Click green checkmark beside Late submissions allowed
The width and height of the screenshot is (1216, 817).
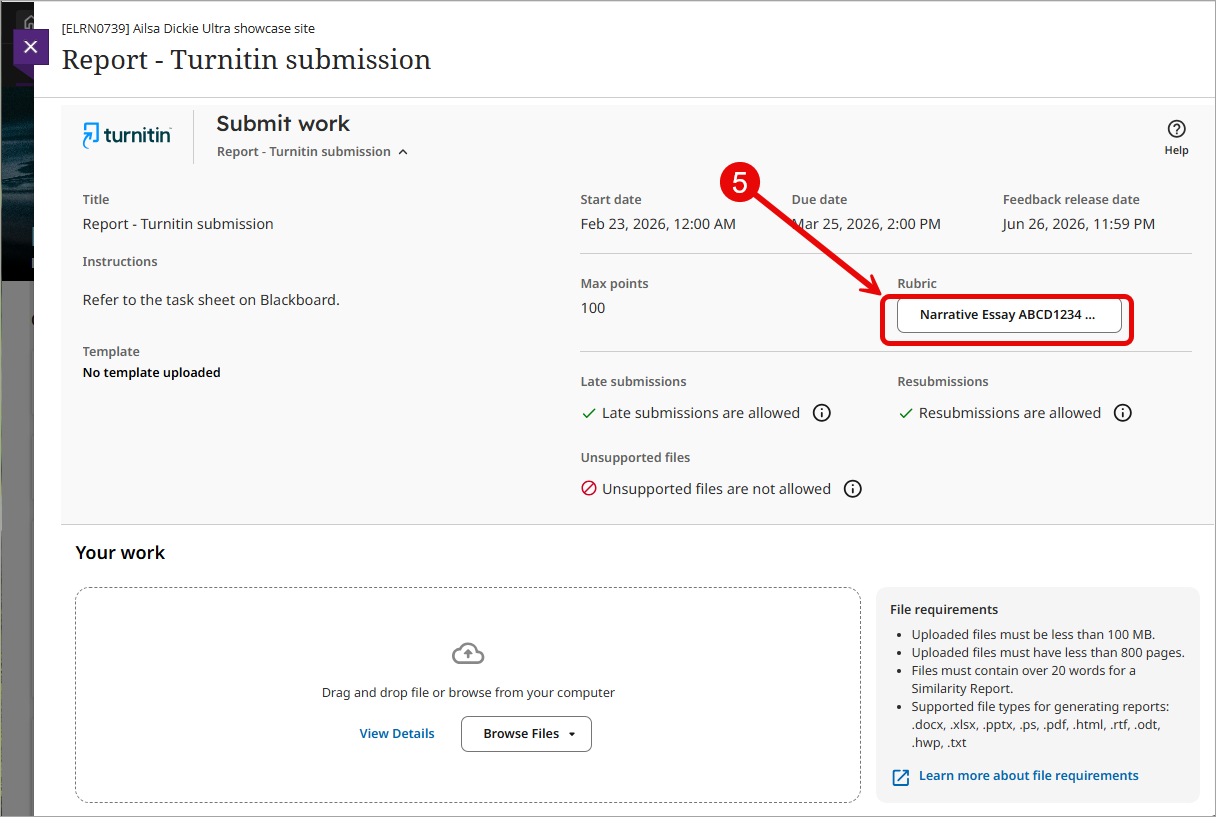point(589,413)
